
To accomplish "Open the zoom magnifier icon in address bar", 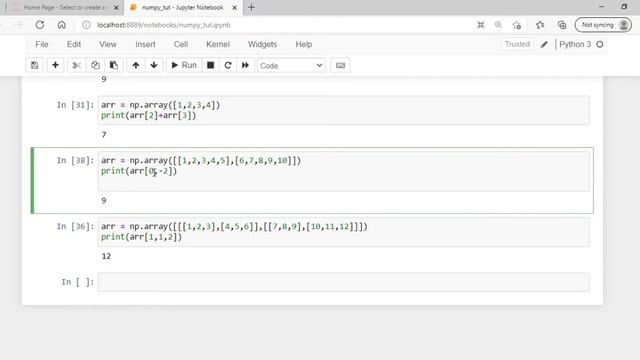I will (498, 25).
